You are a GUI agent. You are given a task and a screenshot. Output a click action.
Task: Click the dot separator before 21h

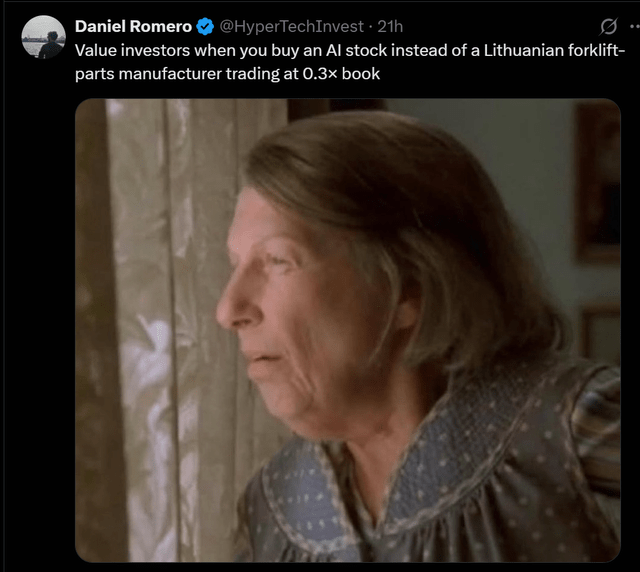370,27
